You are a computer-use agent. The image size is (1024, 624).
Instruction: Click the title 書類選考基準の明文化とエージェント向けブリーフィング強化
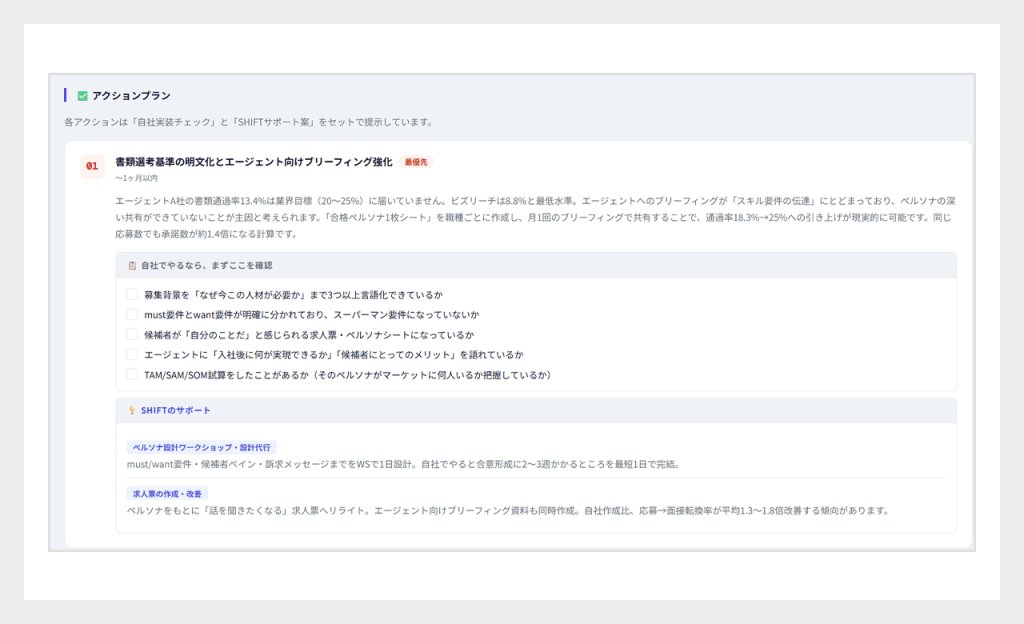[x=254, y=162]
